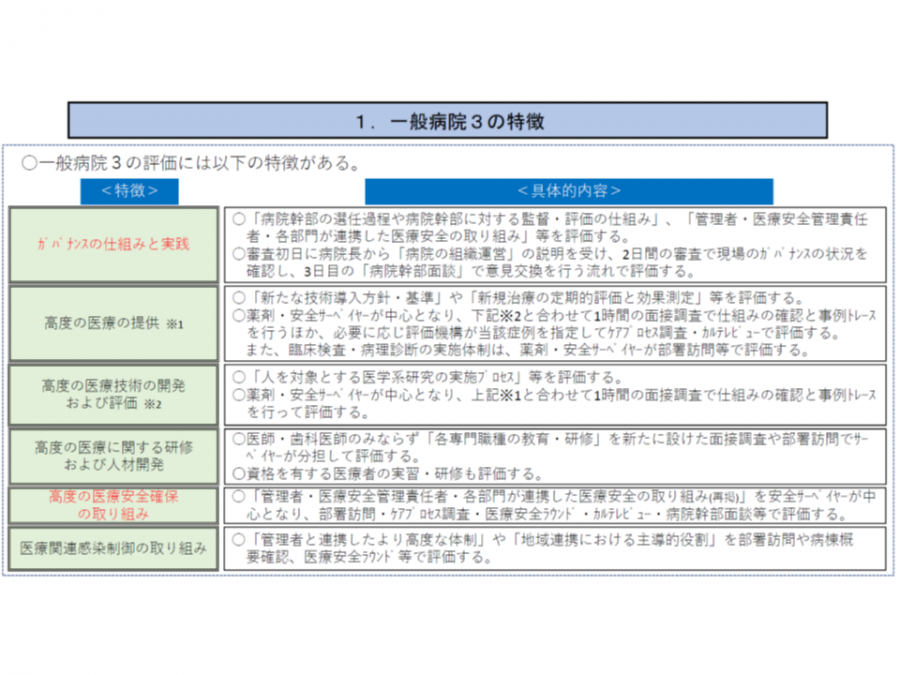Image resolution: width=900 pixels, height=675 pixels.
Task: Click the line starting 'また、臨床検査・病理診断'
Action: [x=530, y=348]
